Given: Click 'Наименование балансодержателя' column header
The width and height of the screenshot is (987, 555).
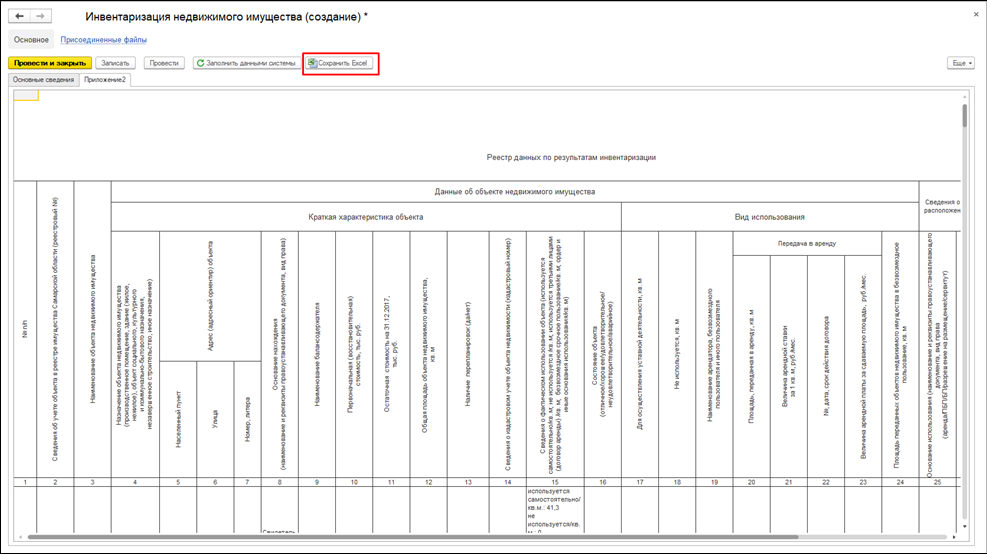Looking at the screenshot, I should tap(317, 354).
